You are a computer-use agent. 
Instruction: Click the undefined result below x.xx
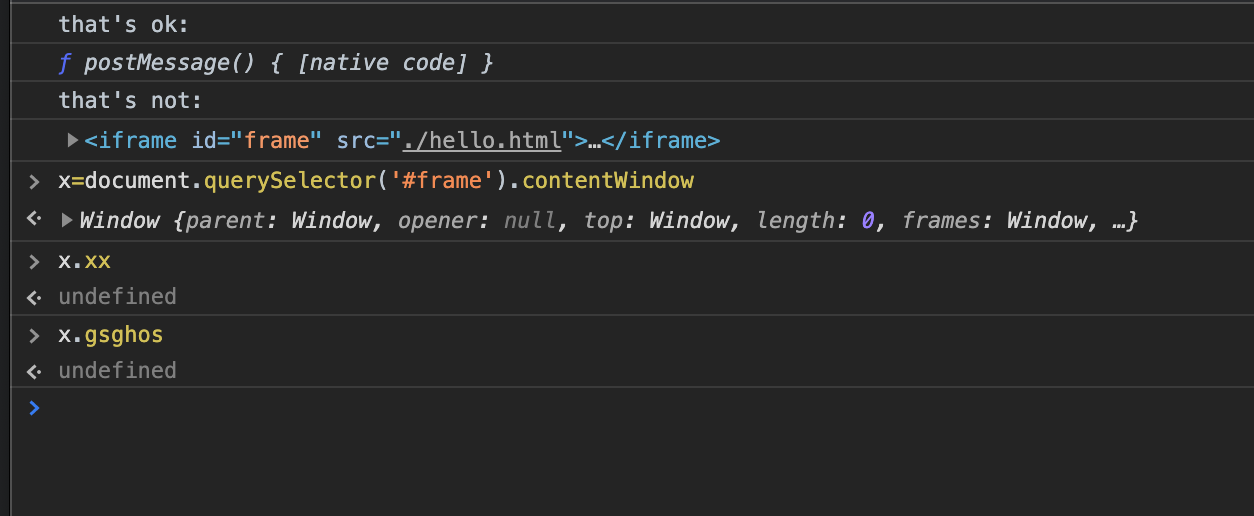click(x=117, y=296)
